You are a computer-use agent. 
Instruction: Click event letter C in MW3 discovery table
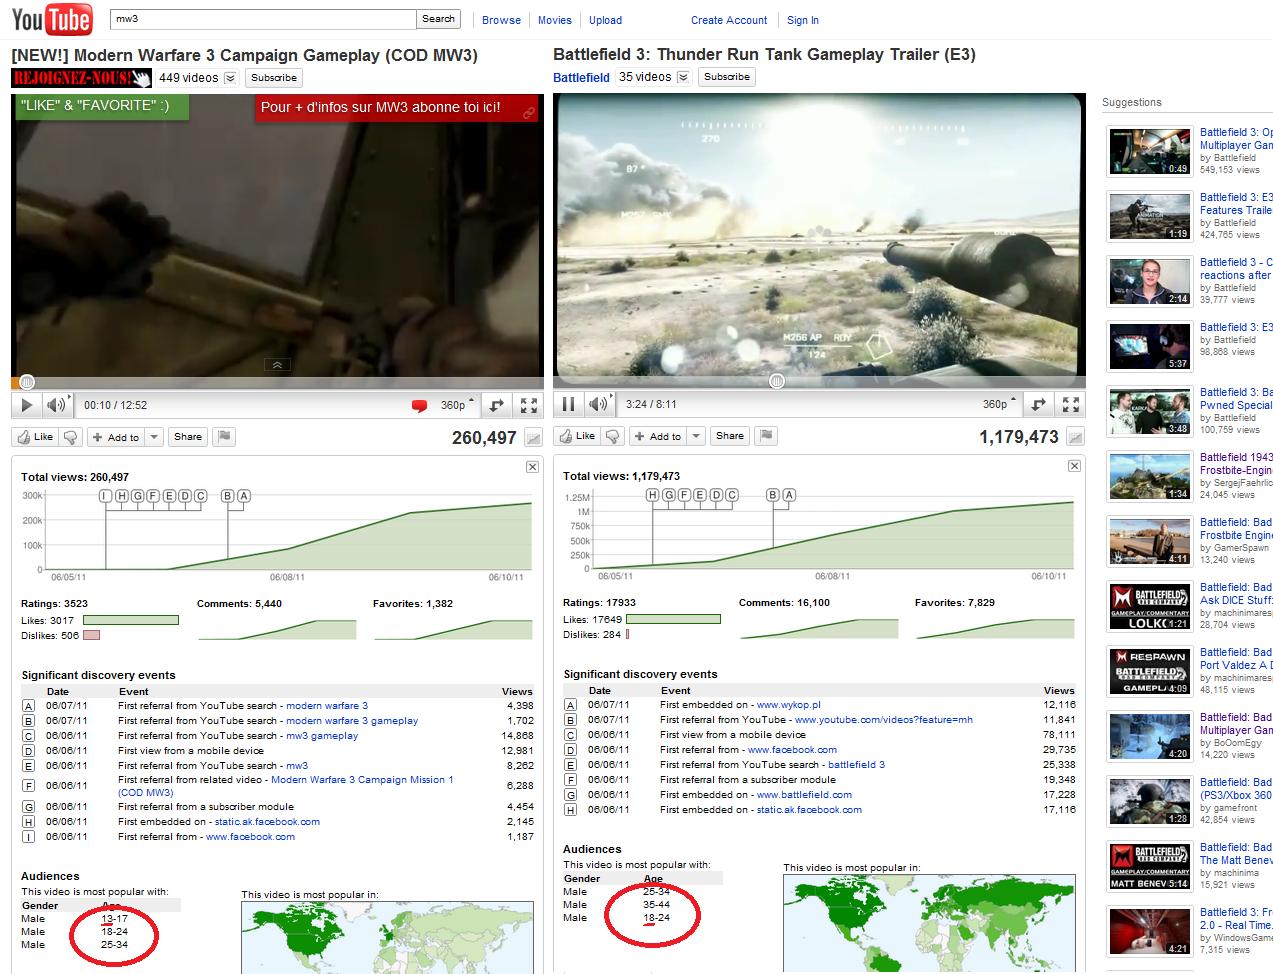[x=29, y=736]
